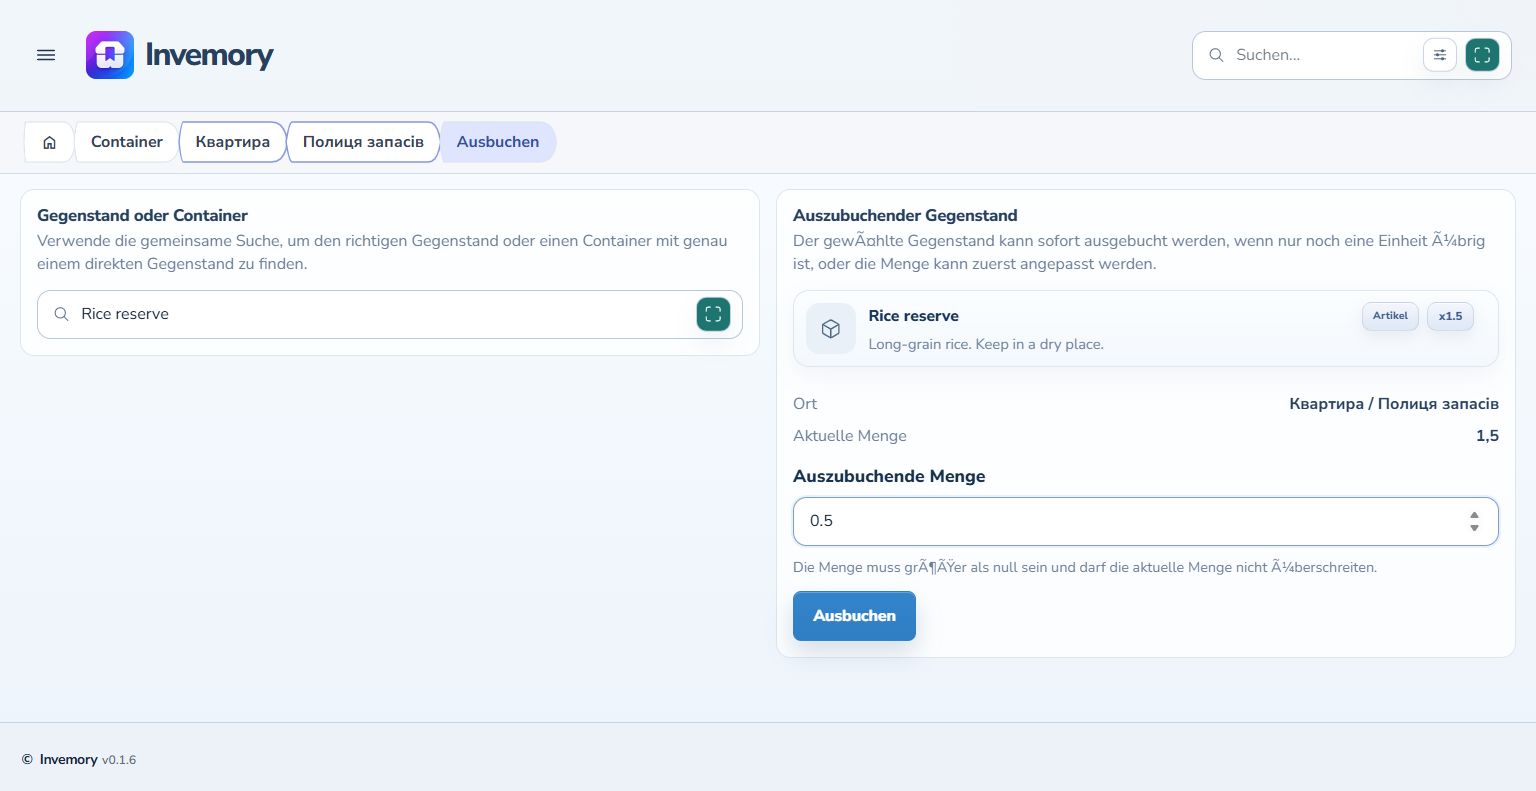Image resolution: width=1536 pixels, height=791 pixels.
Task: Click the Auszubuchende Menge label
Action: tap(889, 477)
